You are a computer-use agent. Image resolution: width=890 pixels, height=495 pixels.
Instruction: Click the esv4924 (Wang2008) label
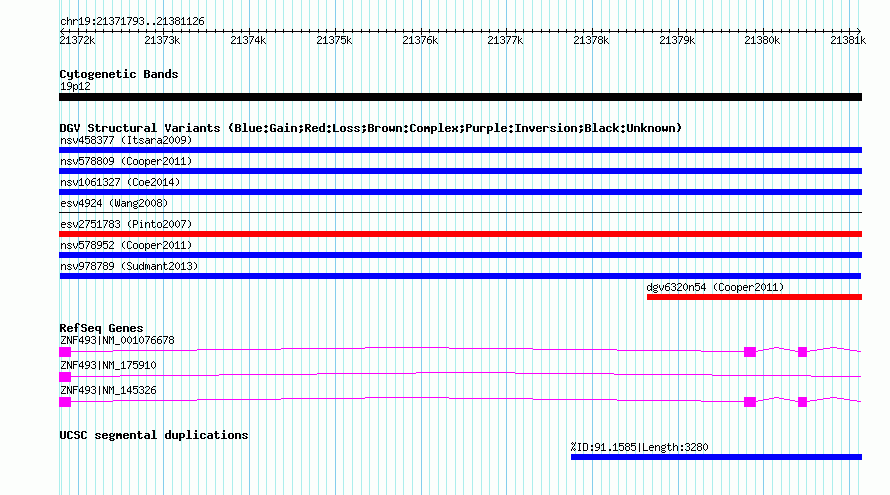[114, 203]
